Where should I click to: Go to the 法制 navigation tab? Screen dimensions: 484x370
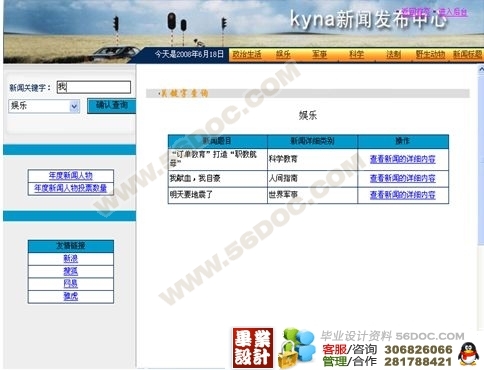pos(393,54)
